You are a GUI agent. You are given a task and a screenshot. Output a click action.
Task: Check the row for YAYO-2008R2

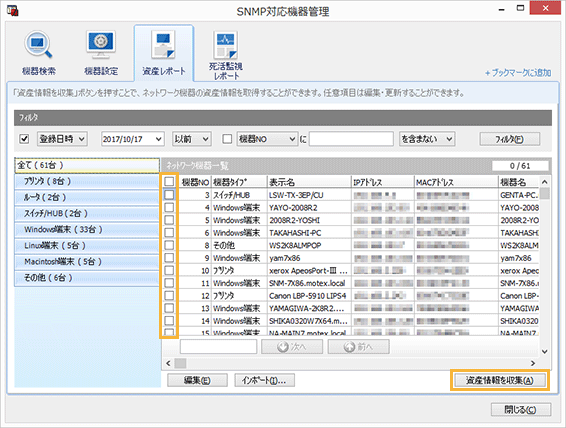pyautogui.click(x=169, y=208)
